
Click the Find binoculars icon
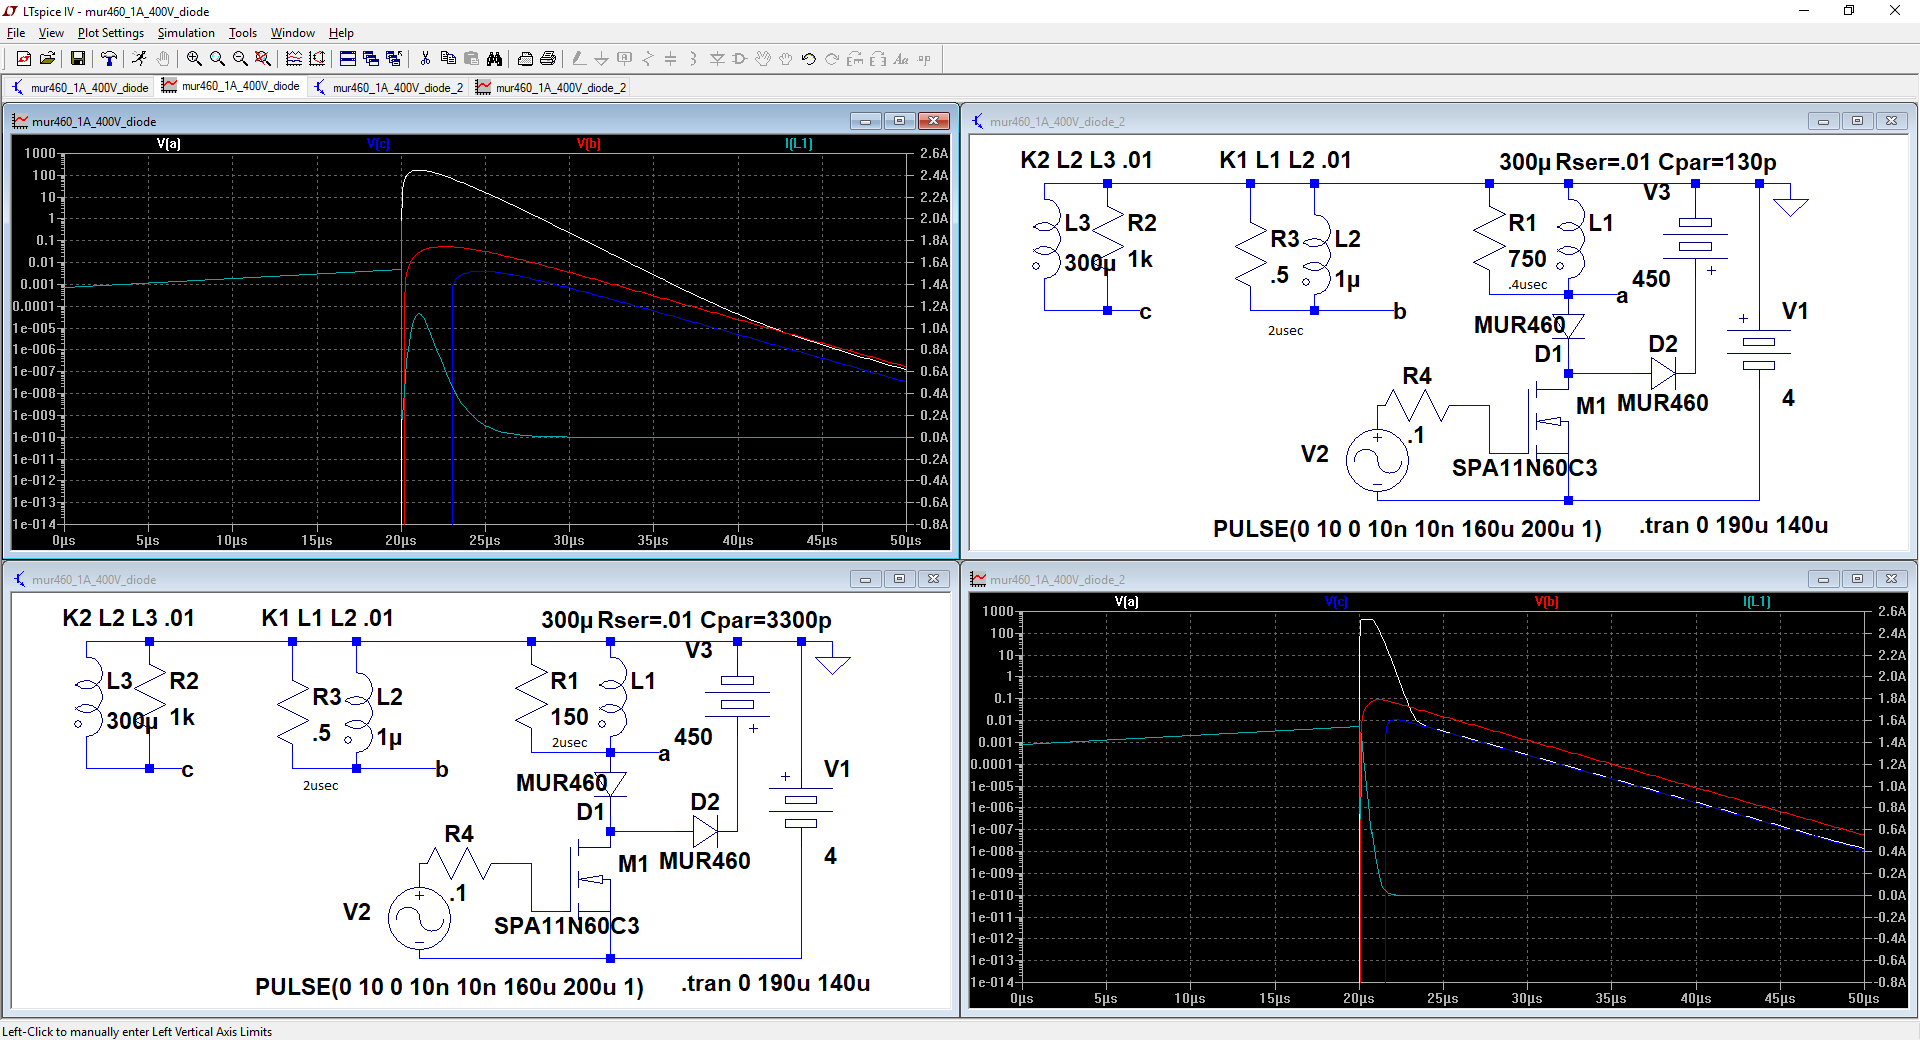494,59
